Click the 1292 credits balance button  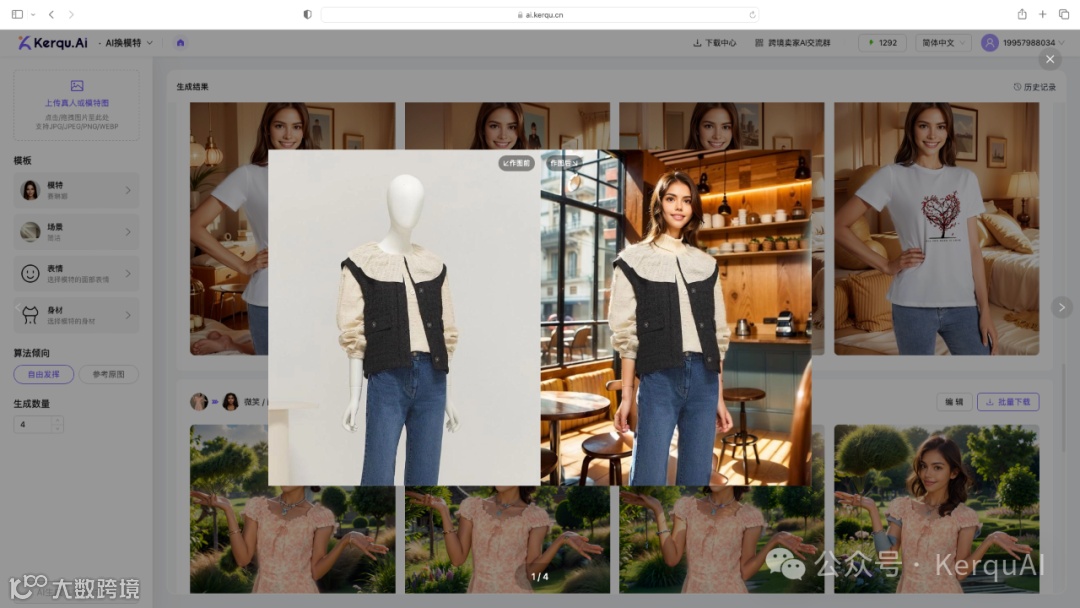click(882, 43)
